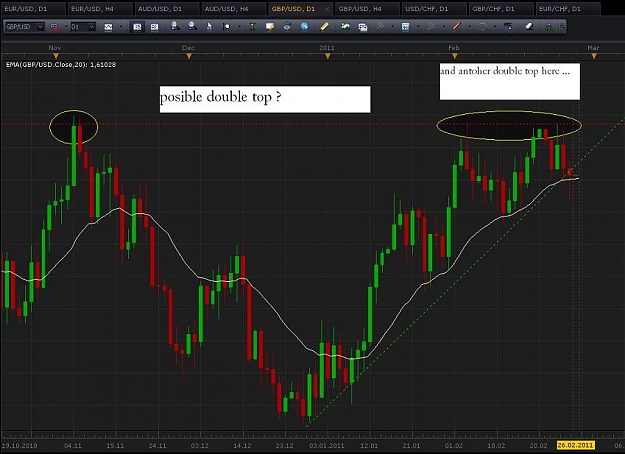Select the yellow ruler tool
Viewport: 625px width, 454px height.
tap(324, 27)
